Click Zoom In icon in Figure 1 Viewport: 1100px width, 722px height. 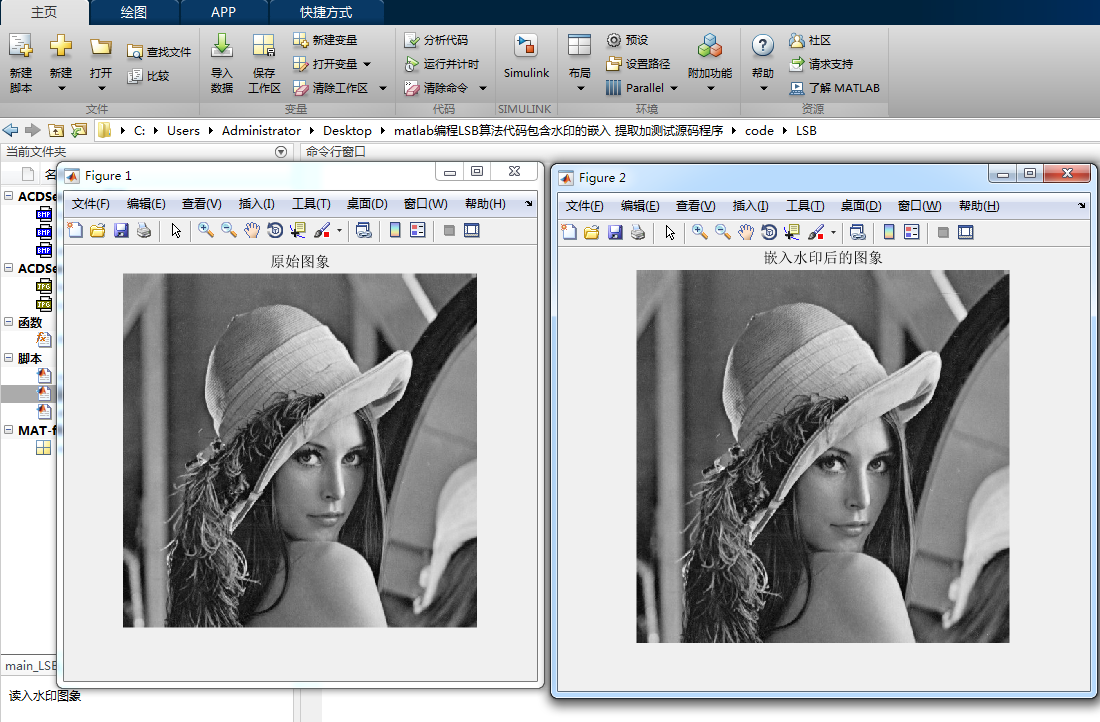tap(206, 230)
